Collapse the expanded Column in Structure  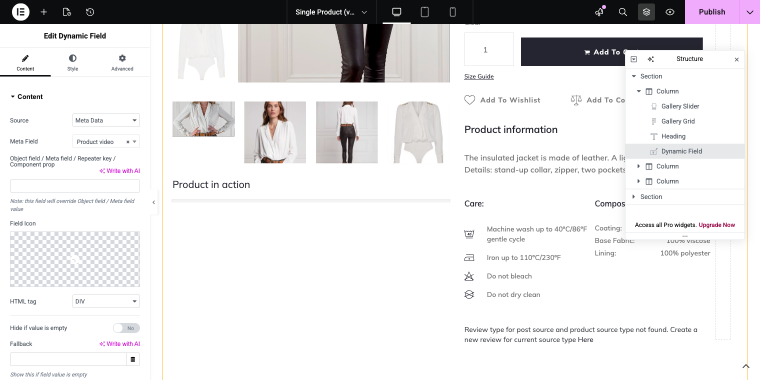[639, 91]
